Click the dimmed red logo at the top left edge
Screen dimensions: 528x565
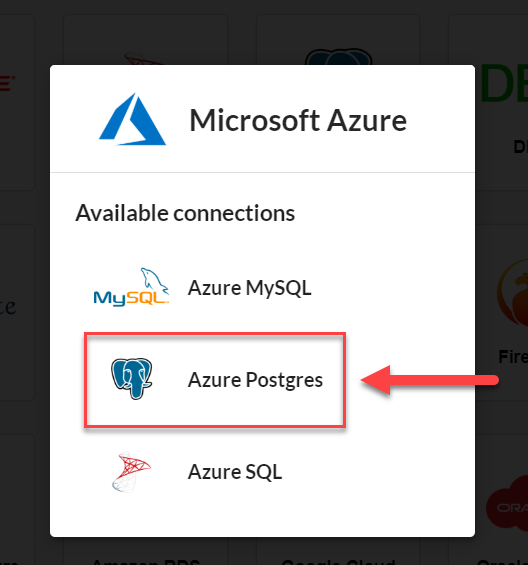[x=7, y=83]
